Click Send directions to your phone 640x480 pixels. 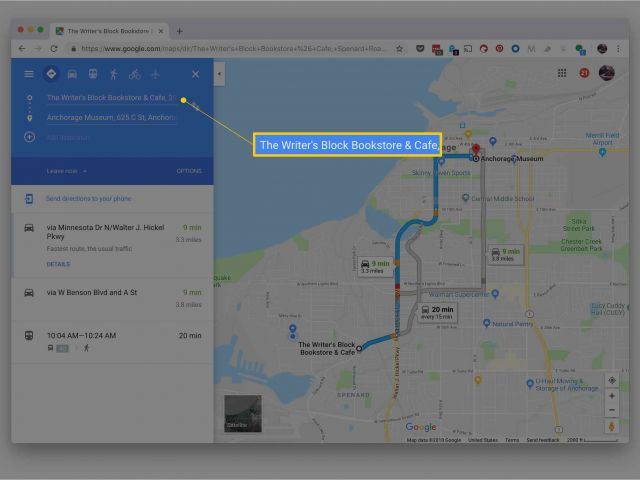point(89,199)
